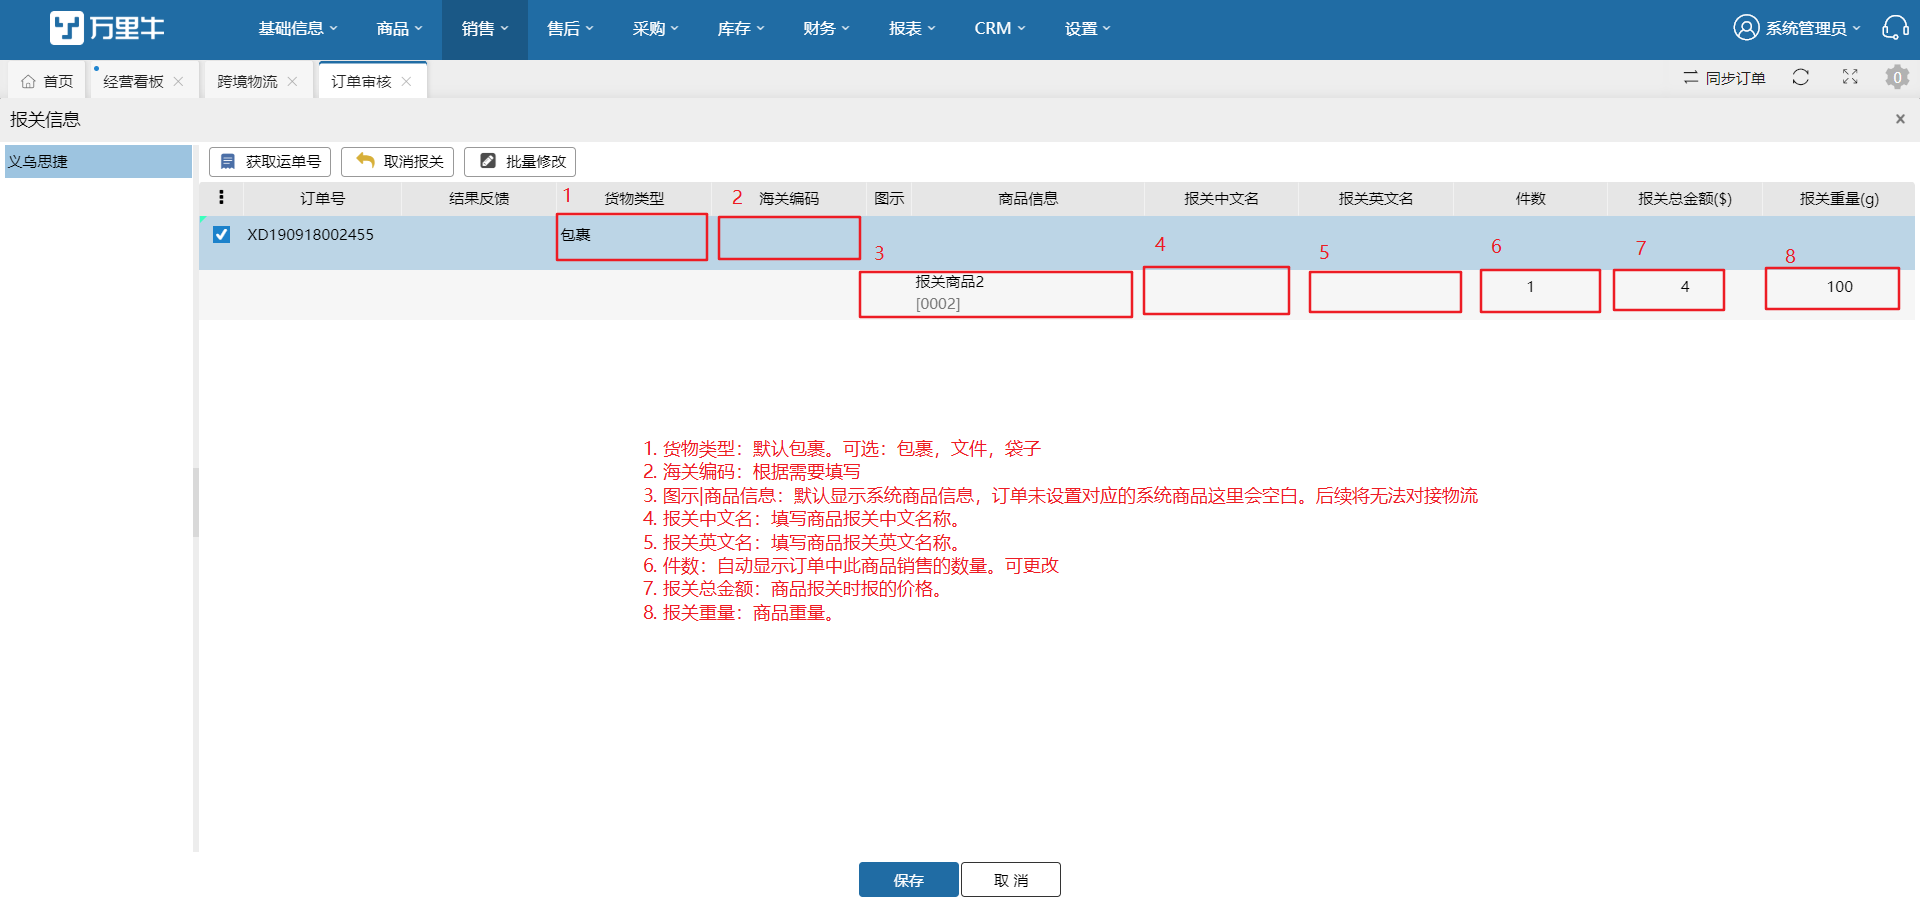The height and width of the screenshot is (898, 1920).
Task: Open the column options dots icon
Action: point(221,198)
